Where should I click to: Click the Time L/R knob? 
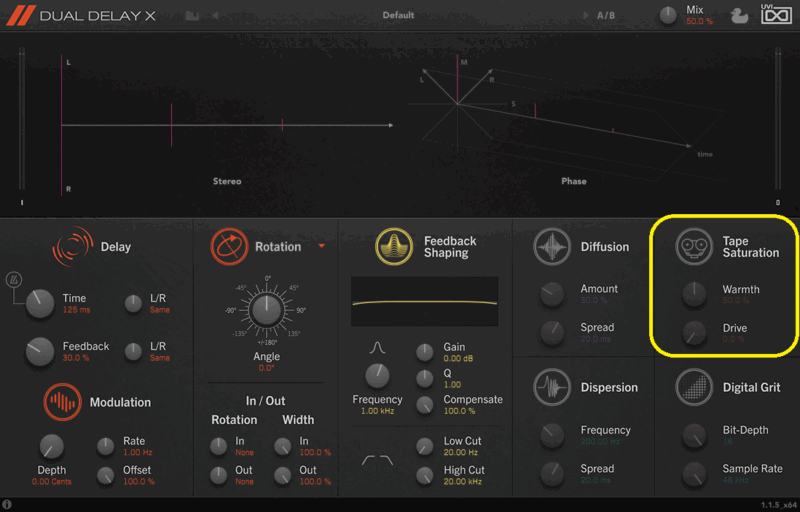tap(133, 304)
